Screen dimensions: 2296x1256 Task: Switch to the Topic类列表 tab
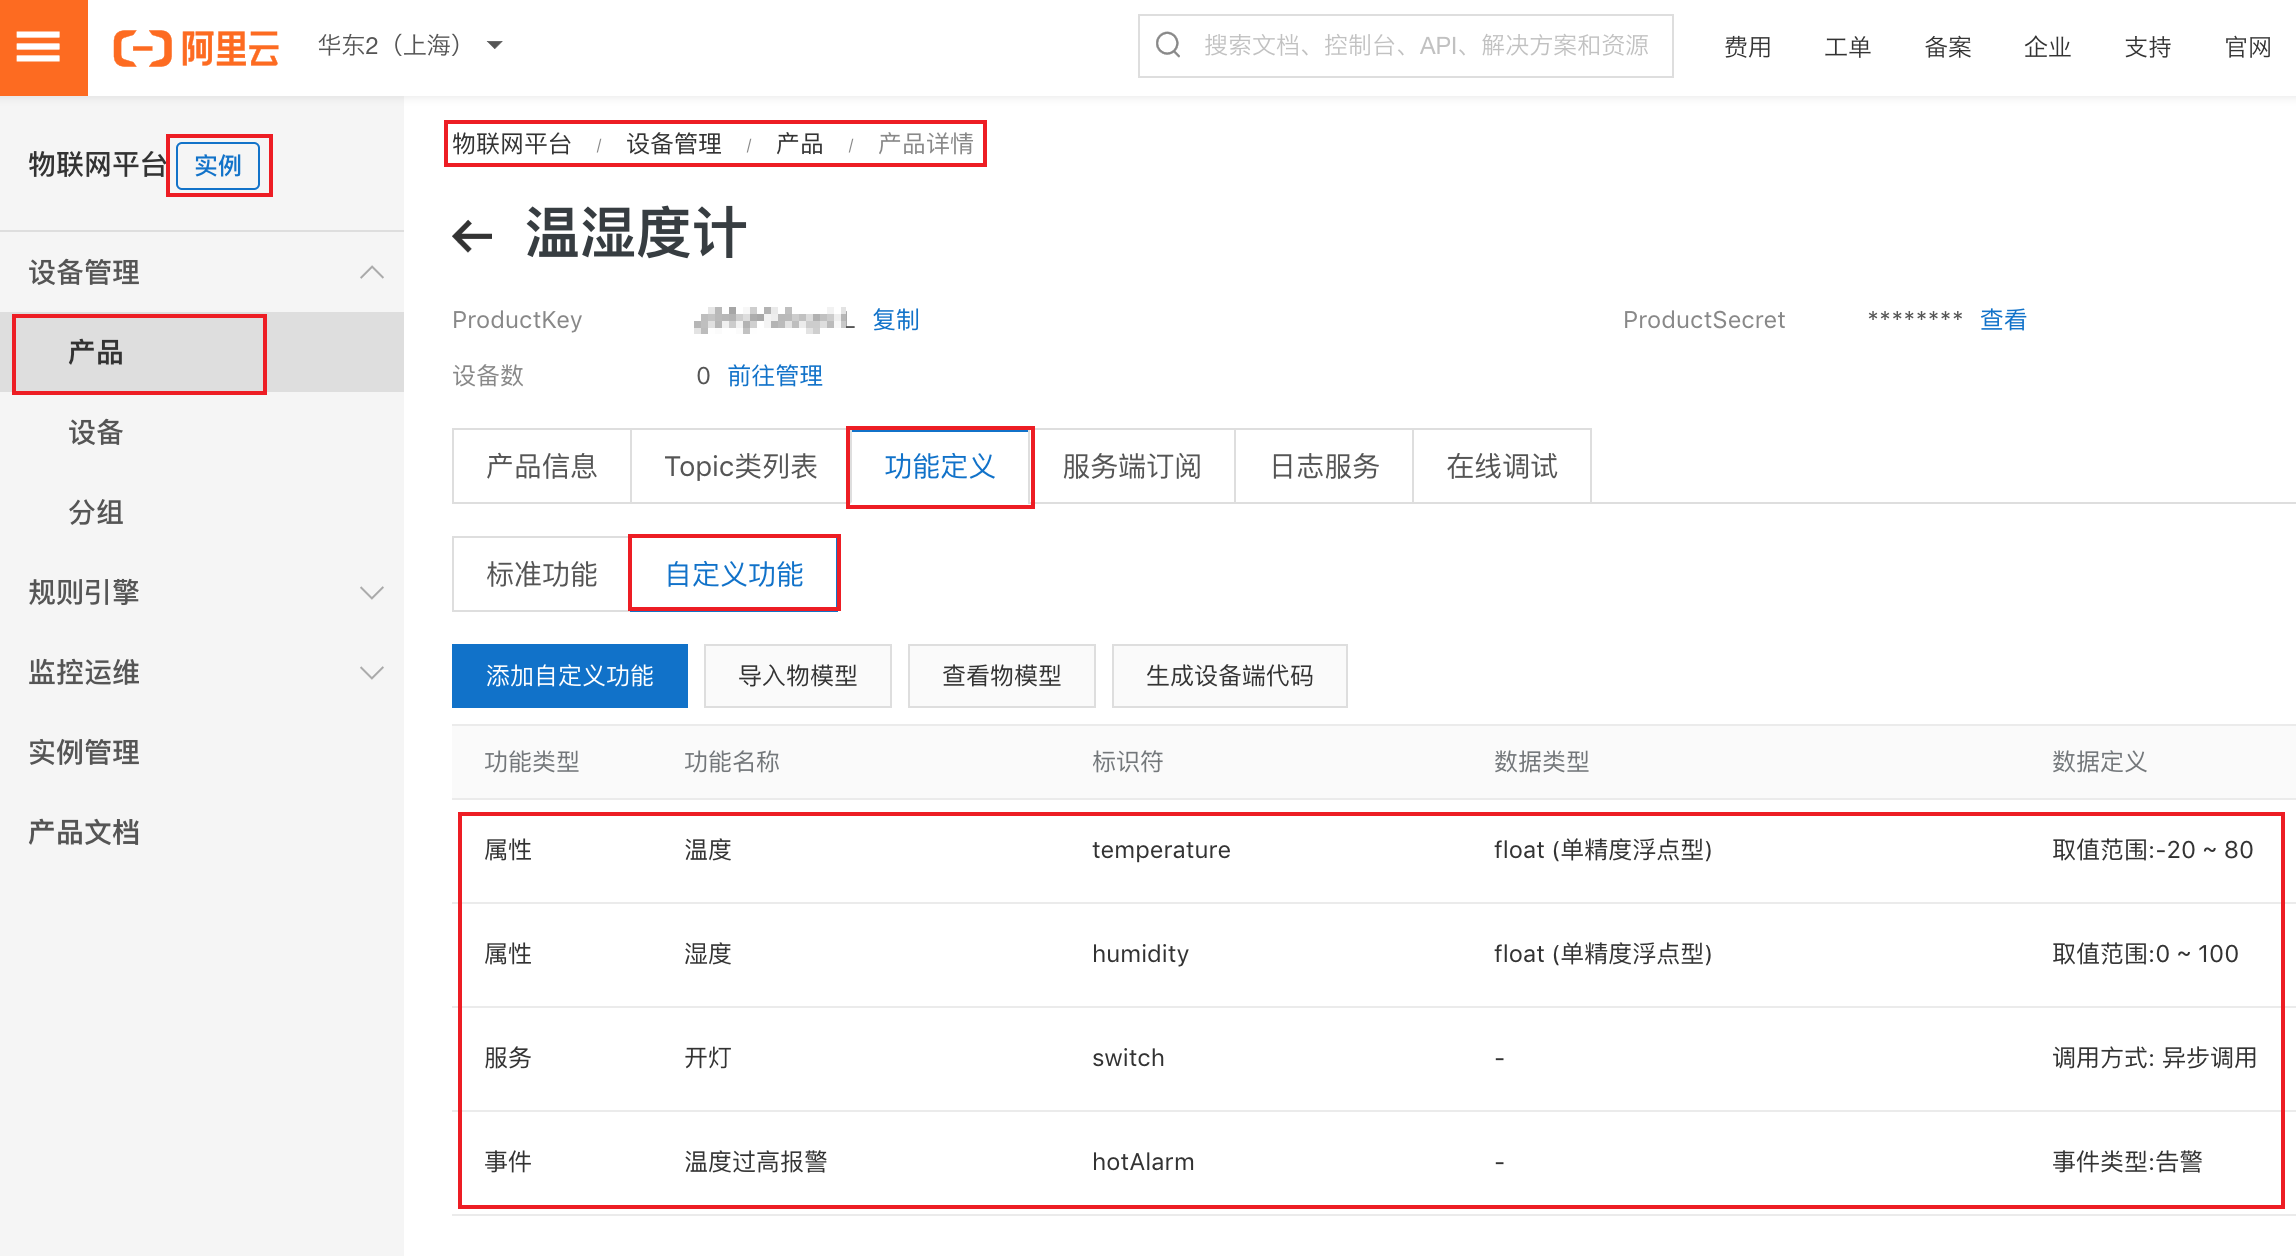740,466
